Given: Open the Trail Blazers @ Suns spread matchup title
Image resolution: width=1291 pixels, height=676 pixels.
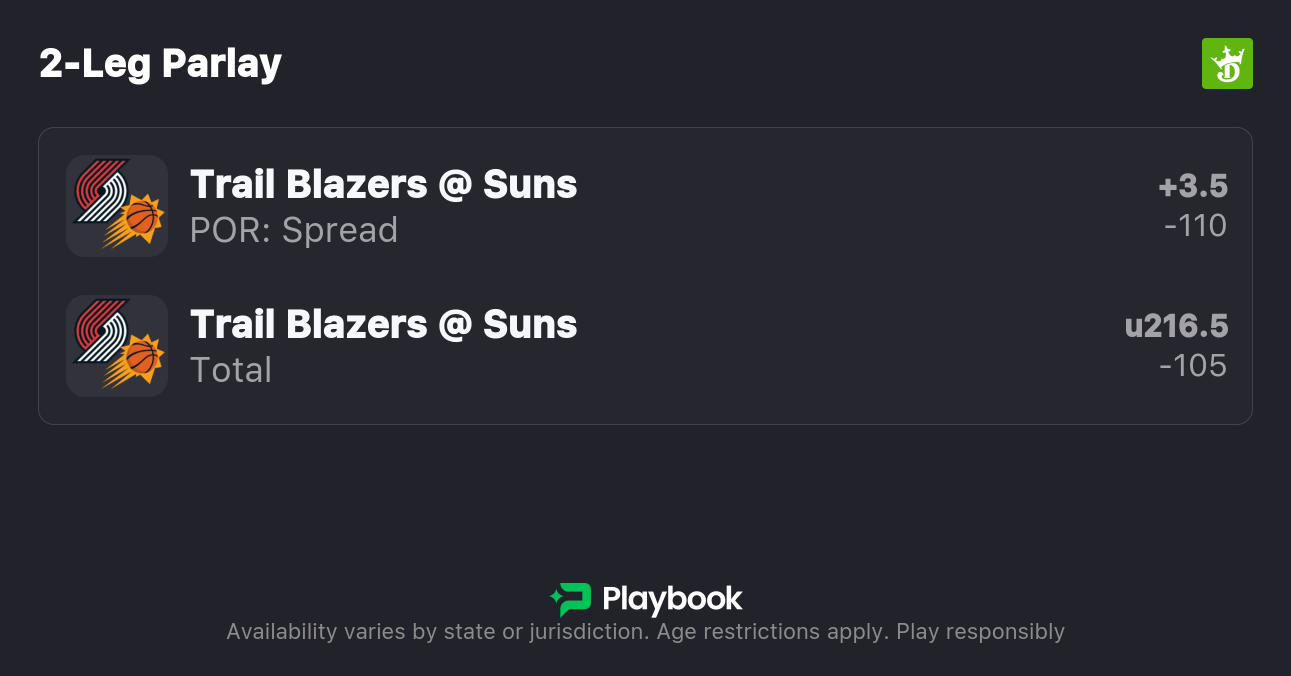Looking at the screenshot, I should point(383,185).
